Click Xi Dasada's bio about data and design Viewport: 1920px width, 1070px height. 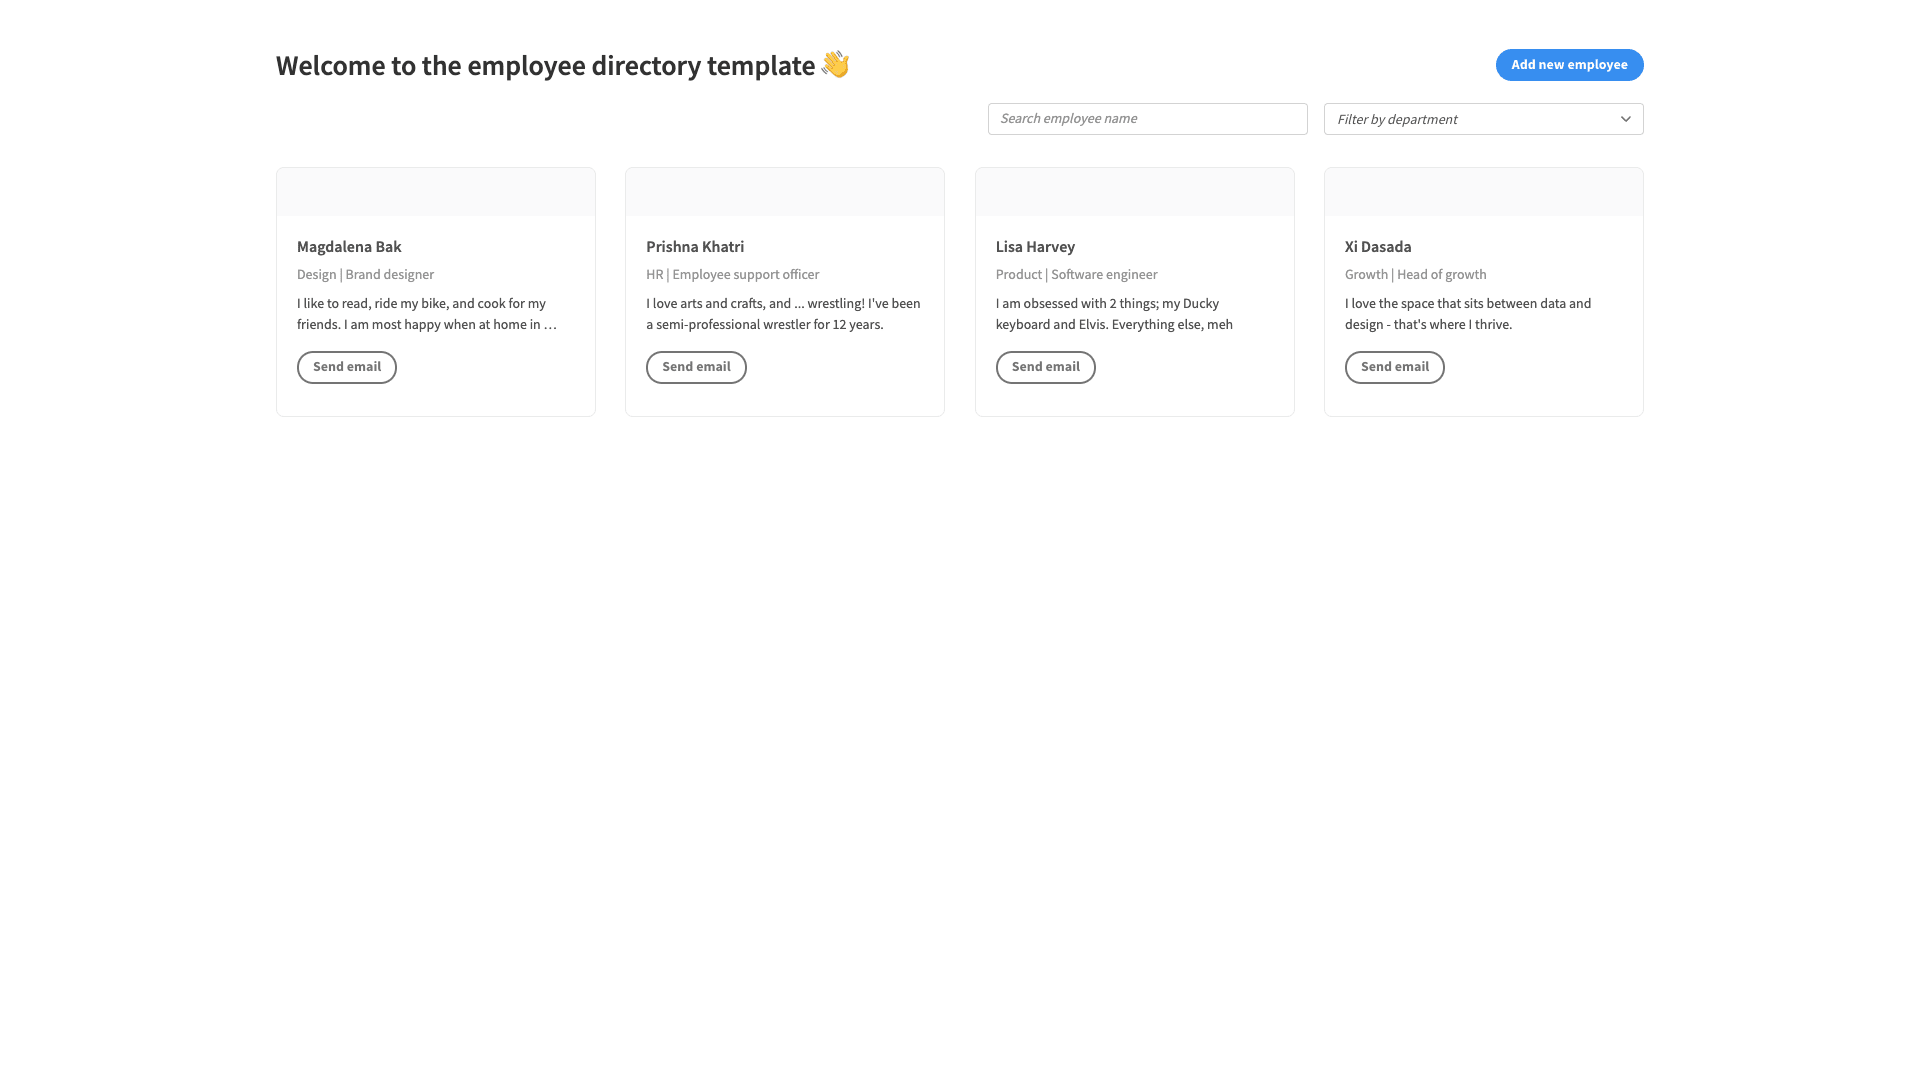pos(1468,314)
